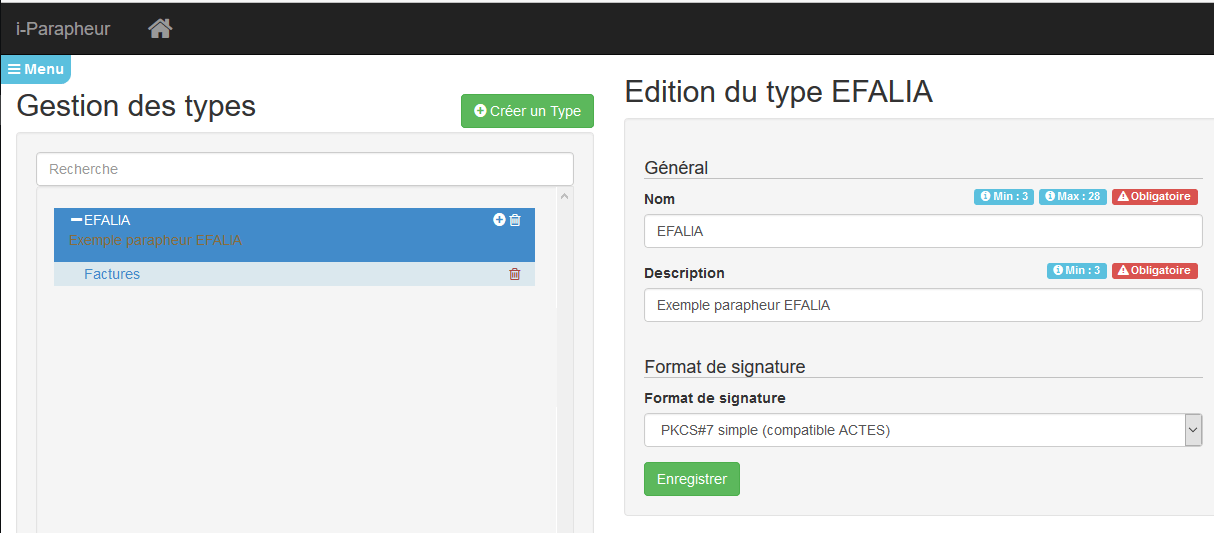Click the Max : 28 info badge

point(1073,197)
